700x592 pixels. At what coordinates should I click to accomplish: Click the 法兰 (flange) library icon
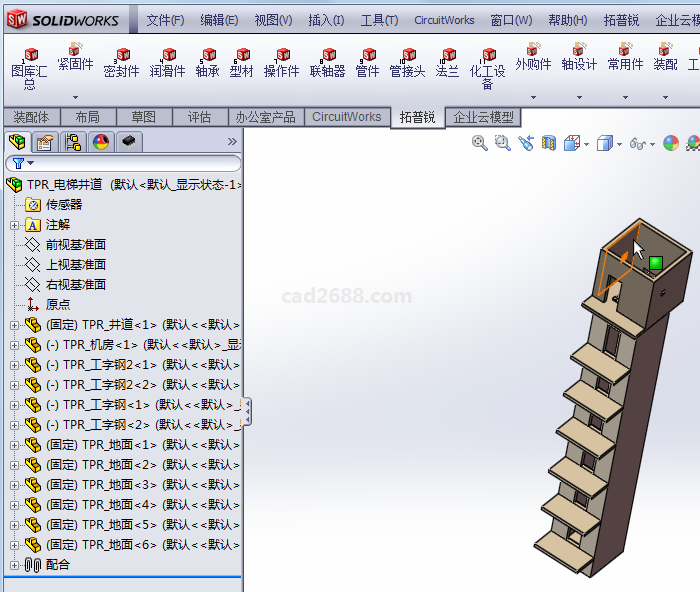click(447, 63)
